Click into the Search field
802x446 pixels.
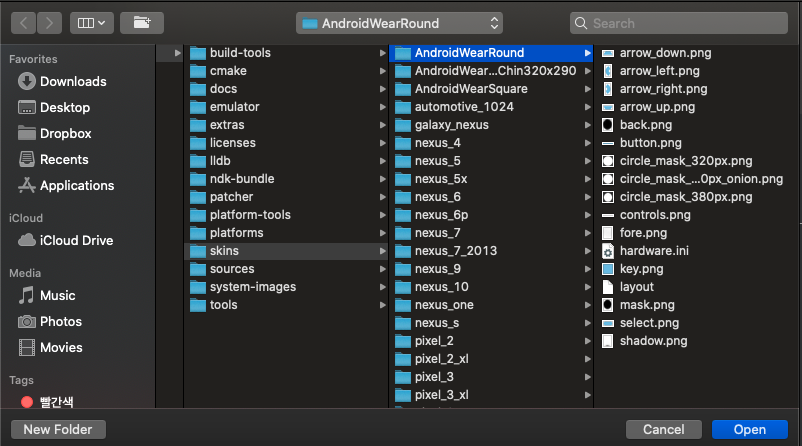pos(679,23)
